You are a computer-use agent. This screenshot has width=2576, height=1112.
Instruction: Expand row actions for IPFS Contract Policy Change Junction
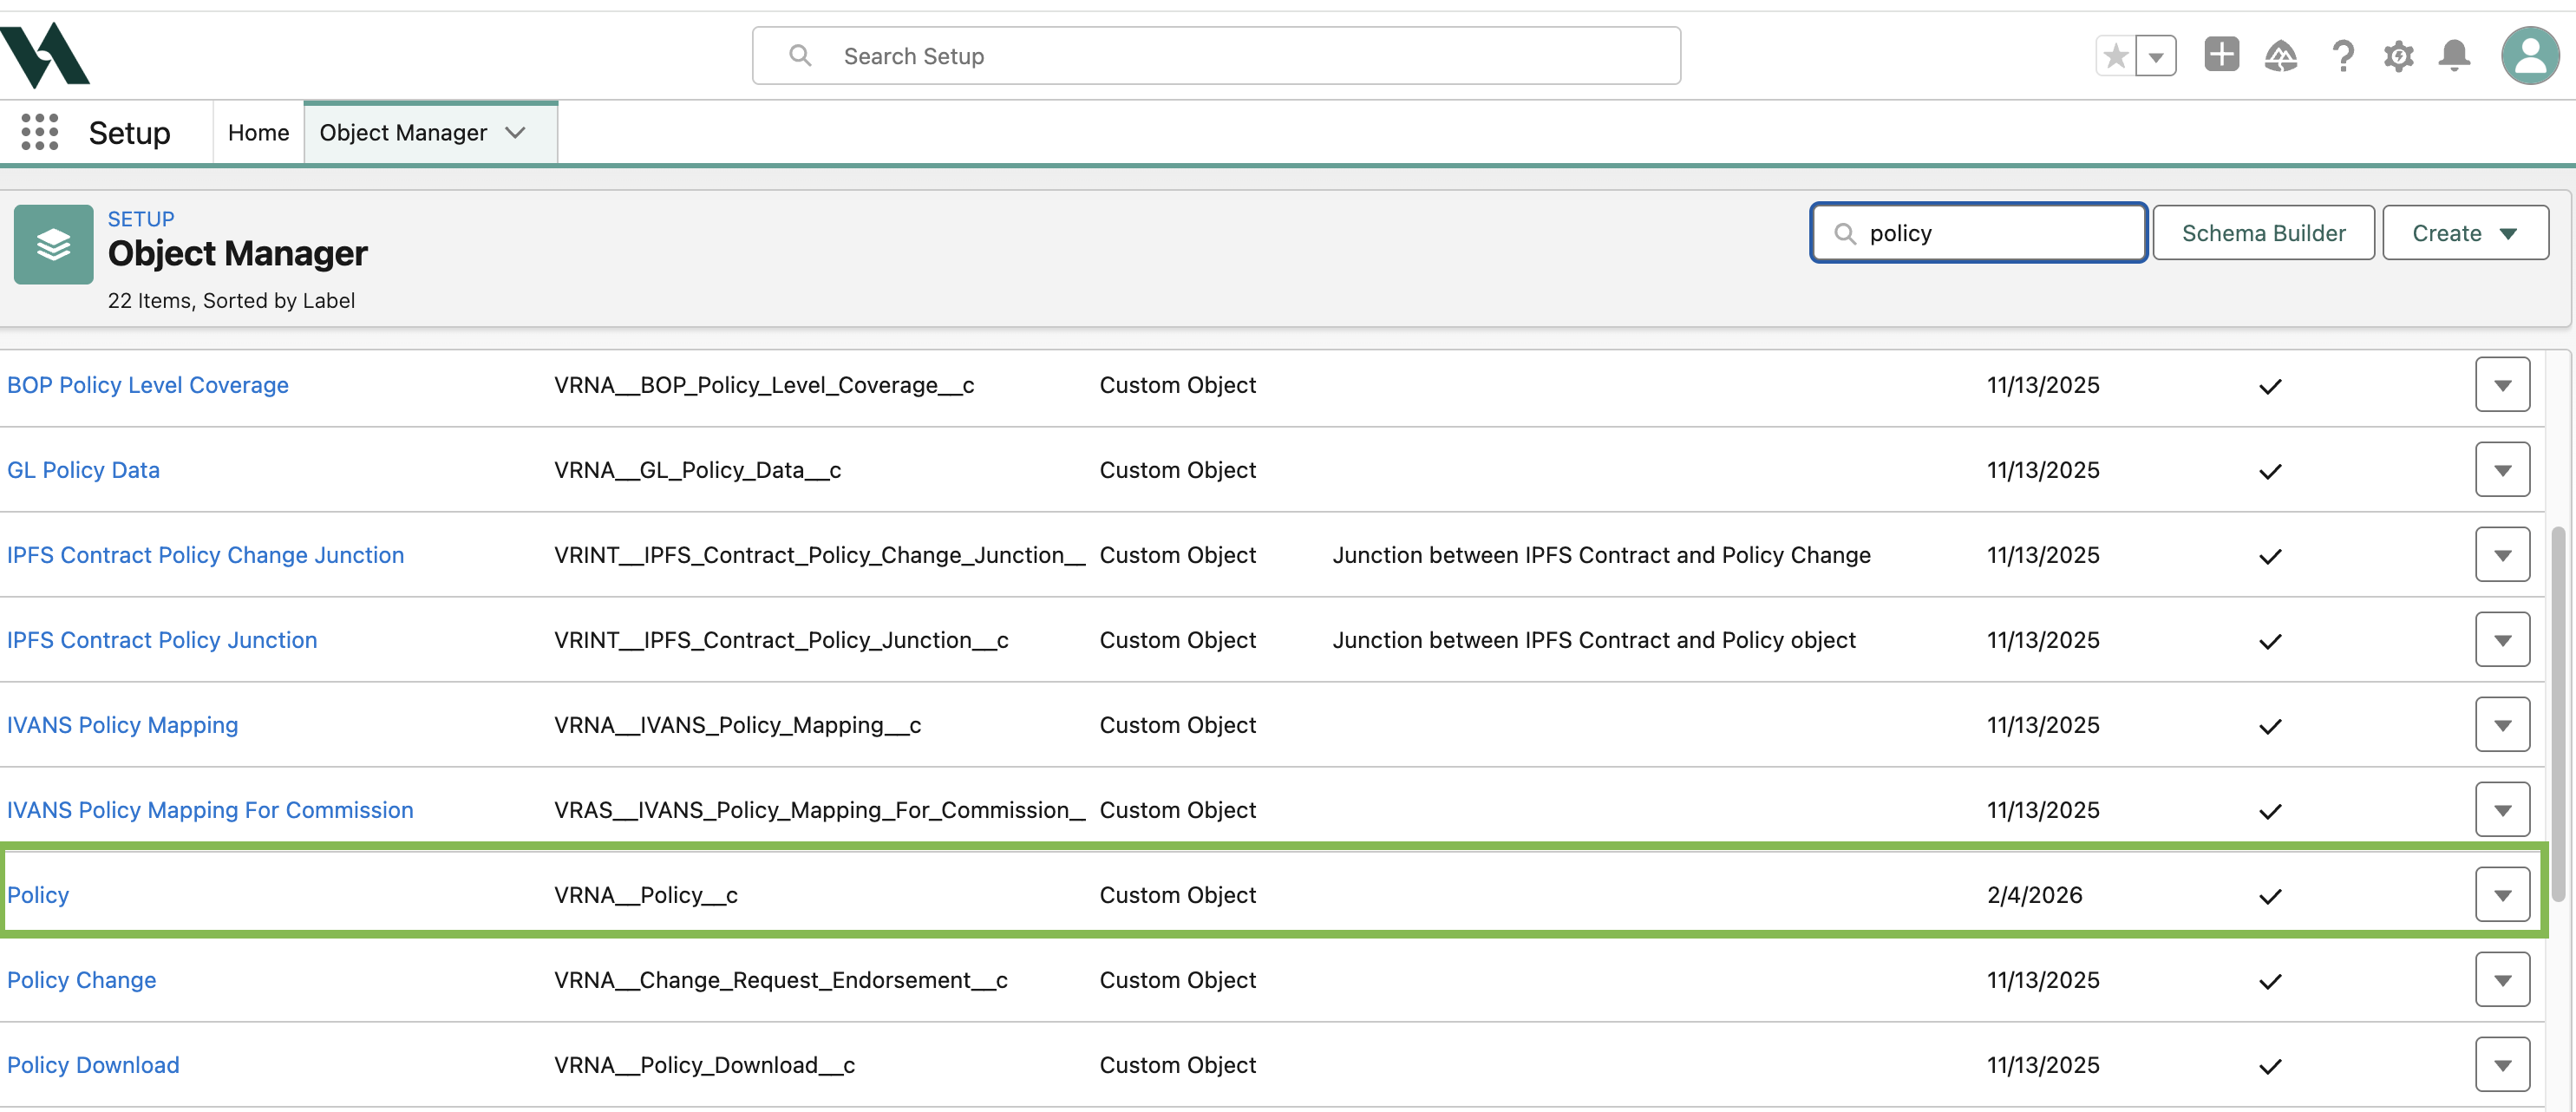coord(2502,555)
